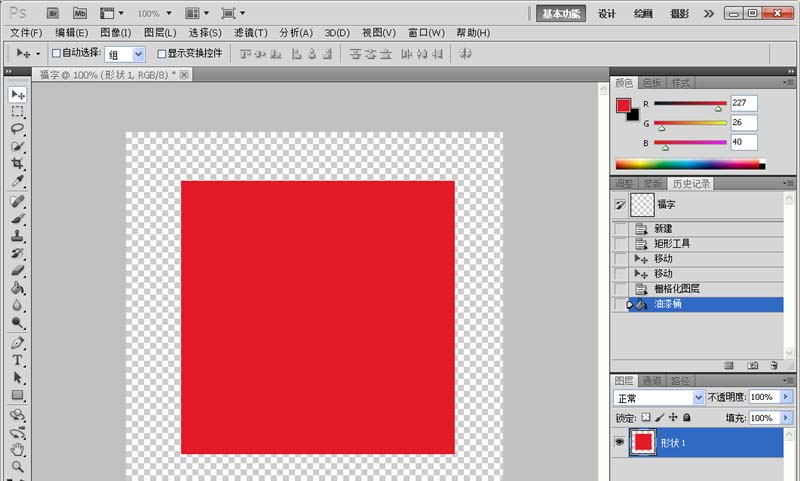
Task: Switch to 绘画 workspace
Action: pos(643,14)
